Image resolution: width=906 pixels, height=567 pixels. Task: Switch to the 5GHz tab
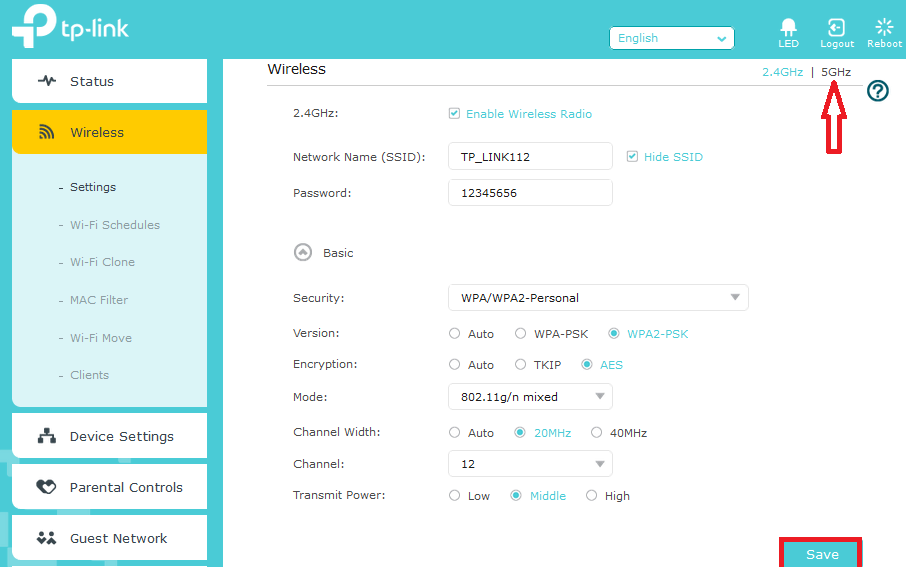(836, 72)
